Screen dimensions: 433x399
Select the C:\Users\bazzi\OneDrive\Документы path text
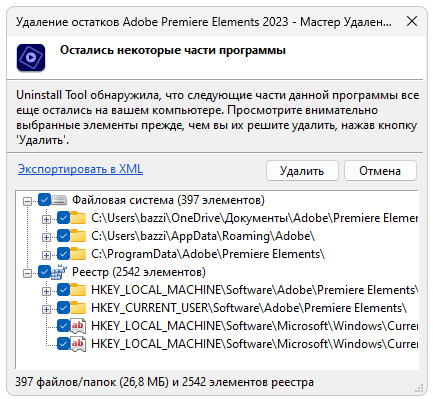tap(254, 218)
